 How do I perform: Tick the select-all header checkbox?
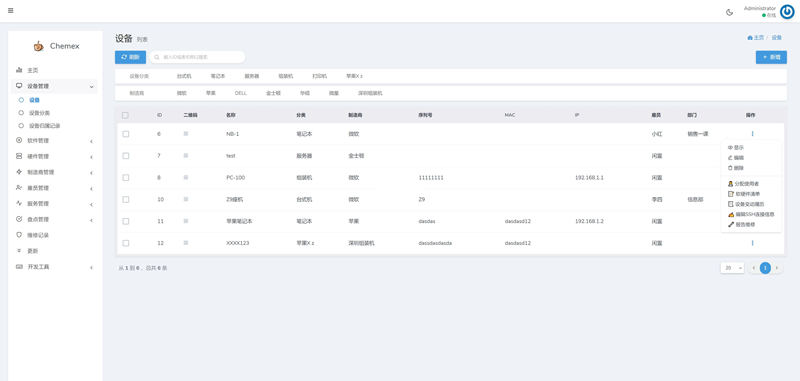(126, 115)
